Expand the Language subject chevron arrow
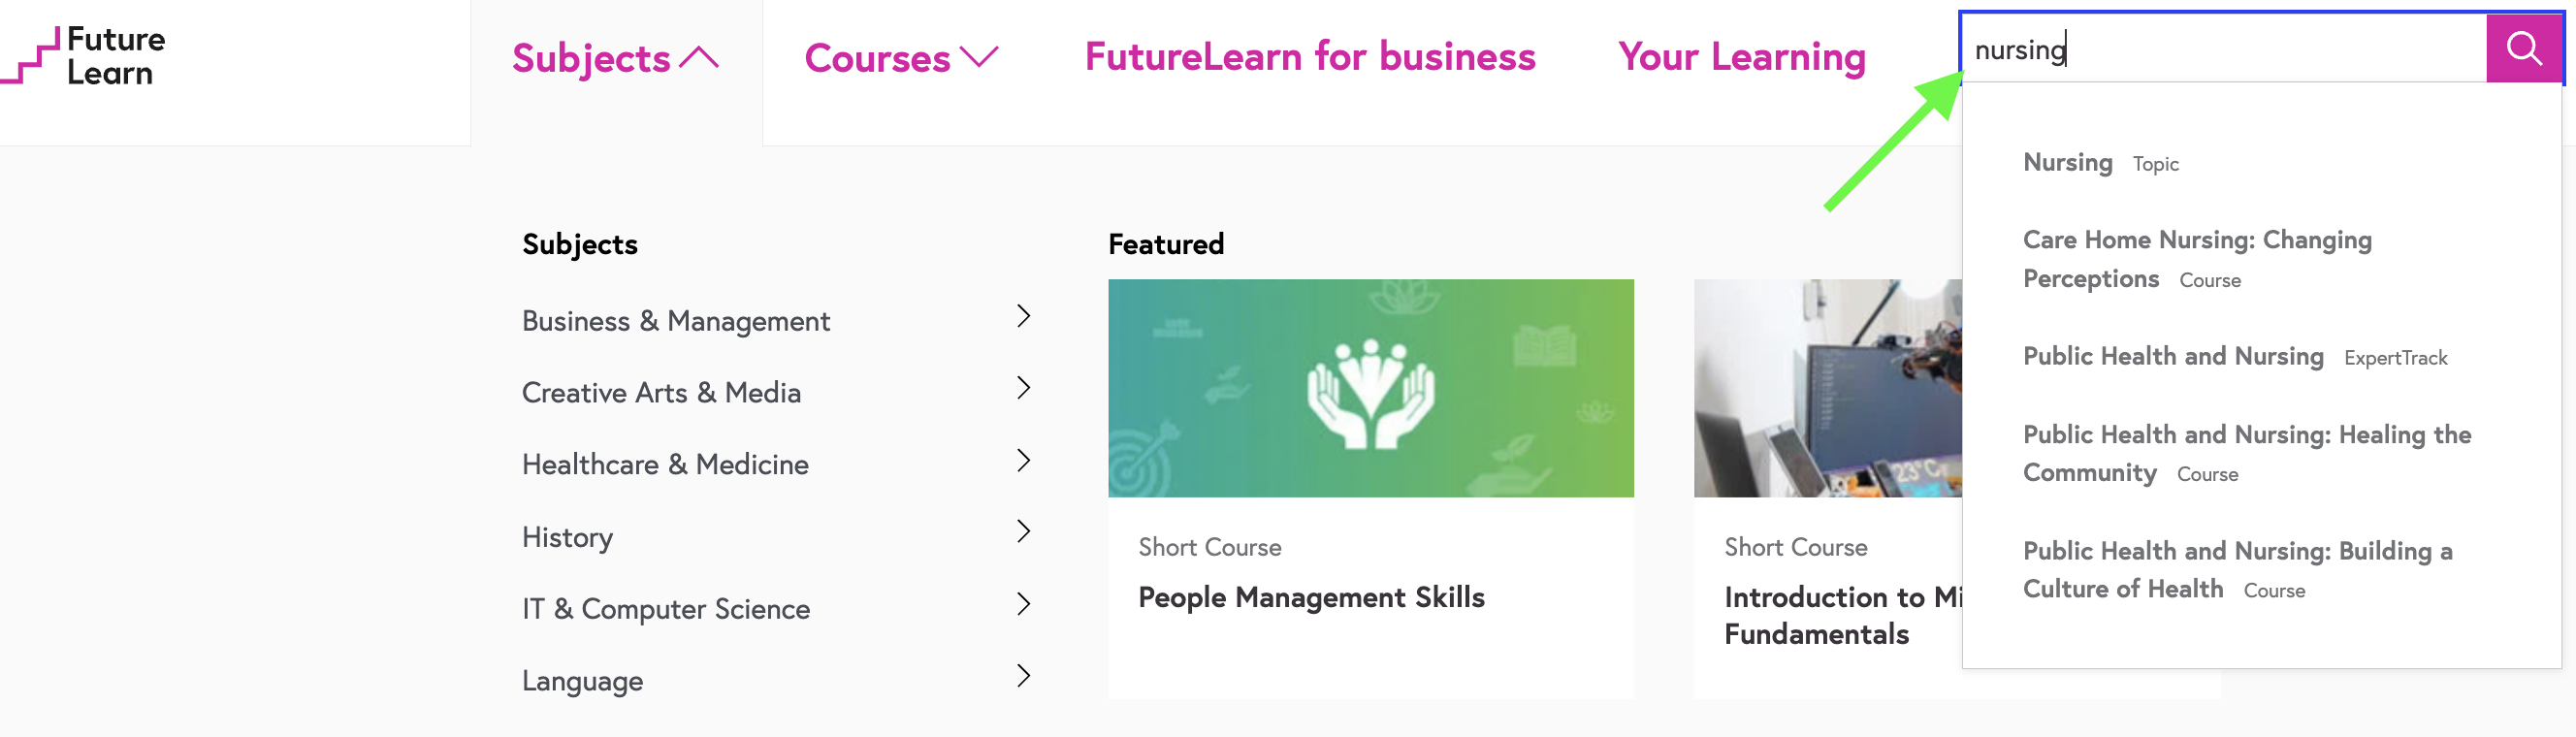Screen dimensions: 2576x737 point(1023,676)
